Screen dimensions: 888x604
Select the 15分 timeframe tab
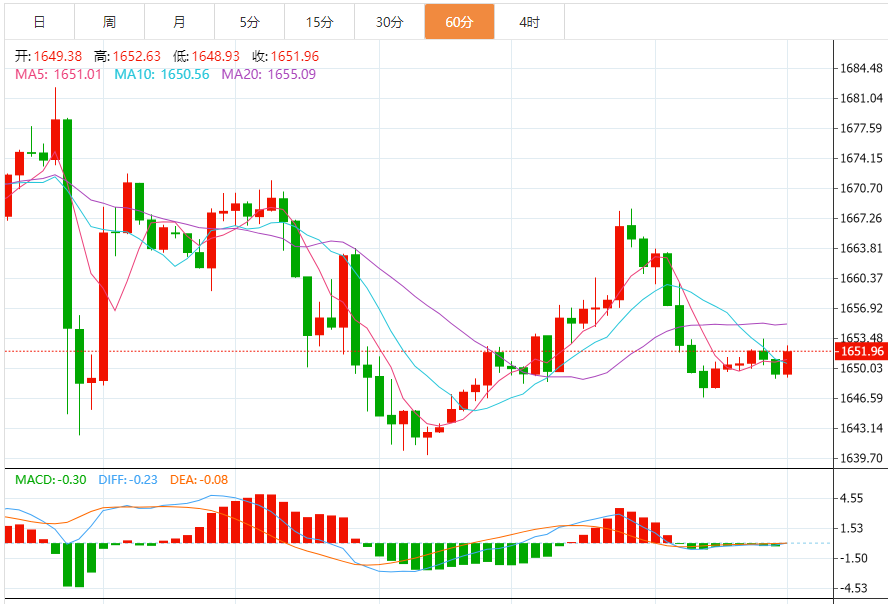coord(319,21)
